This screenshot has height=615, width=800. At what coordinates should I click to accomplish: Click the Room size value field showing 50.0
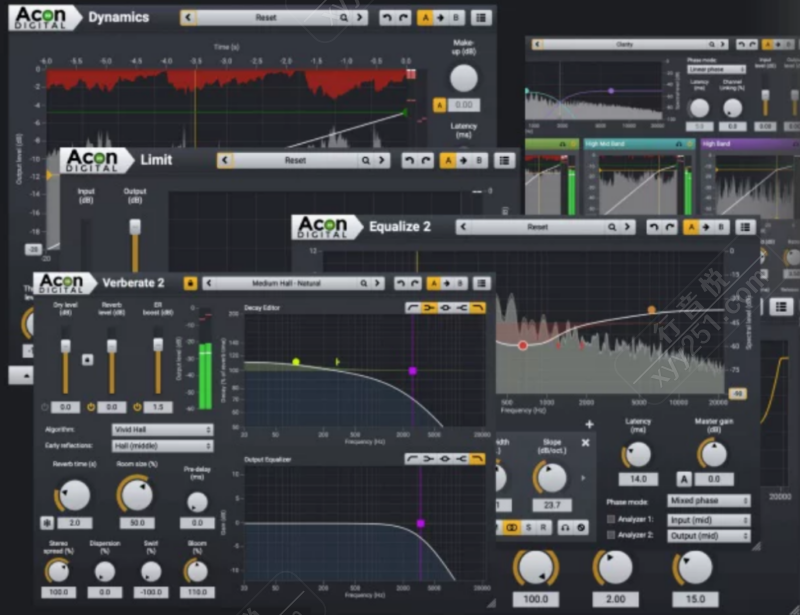tap(137, 523)
